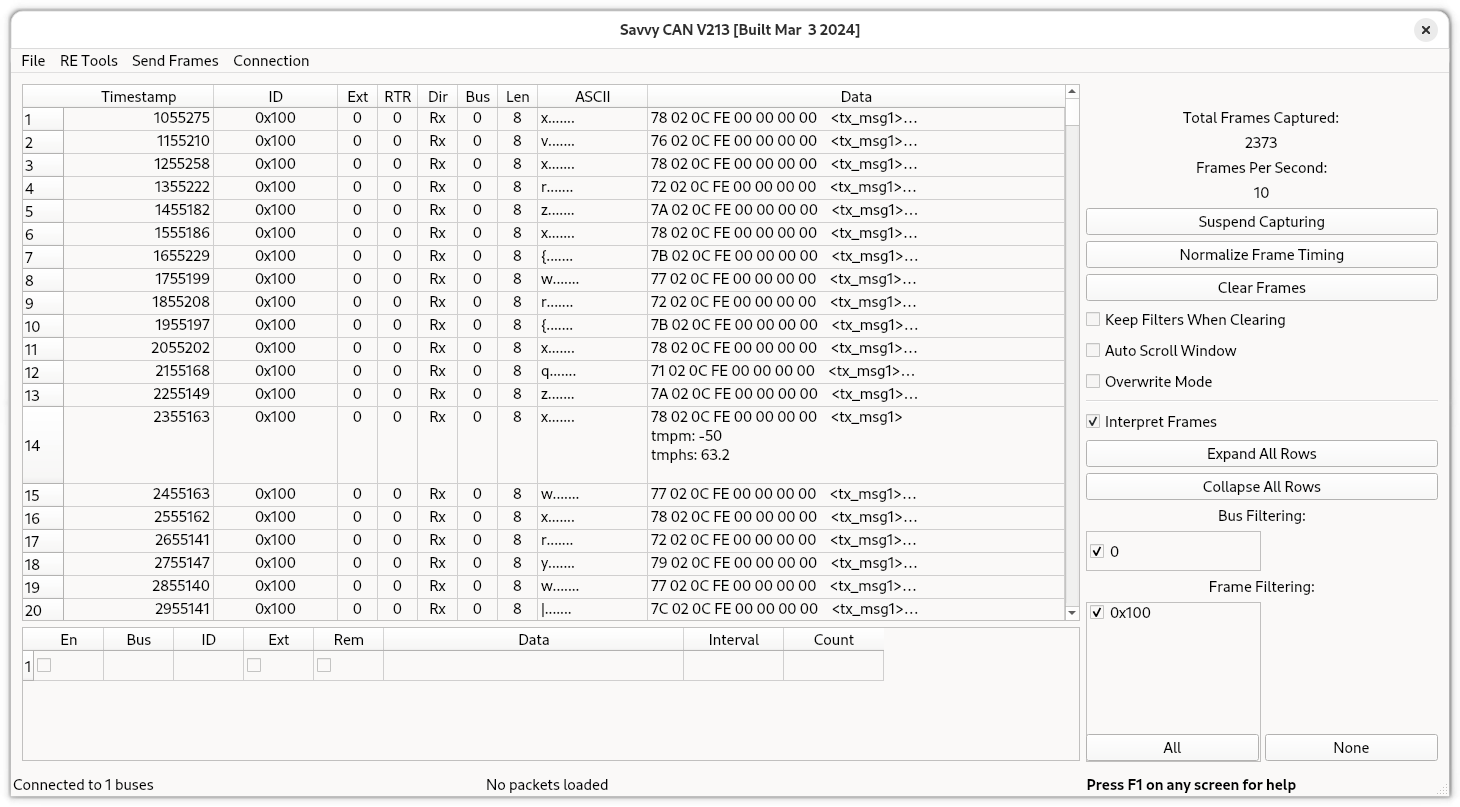The width and height of the screenshot is (1460, 807).
Task: Collapse all rows in the frame list
Action: 1261,487
